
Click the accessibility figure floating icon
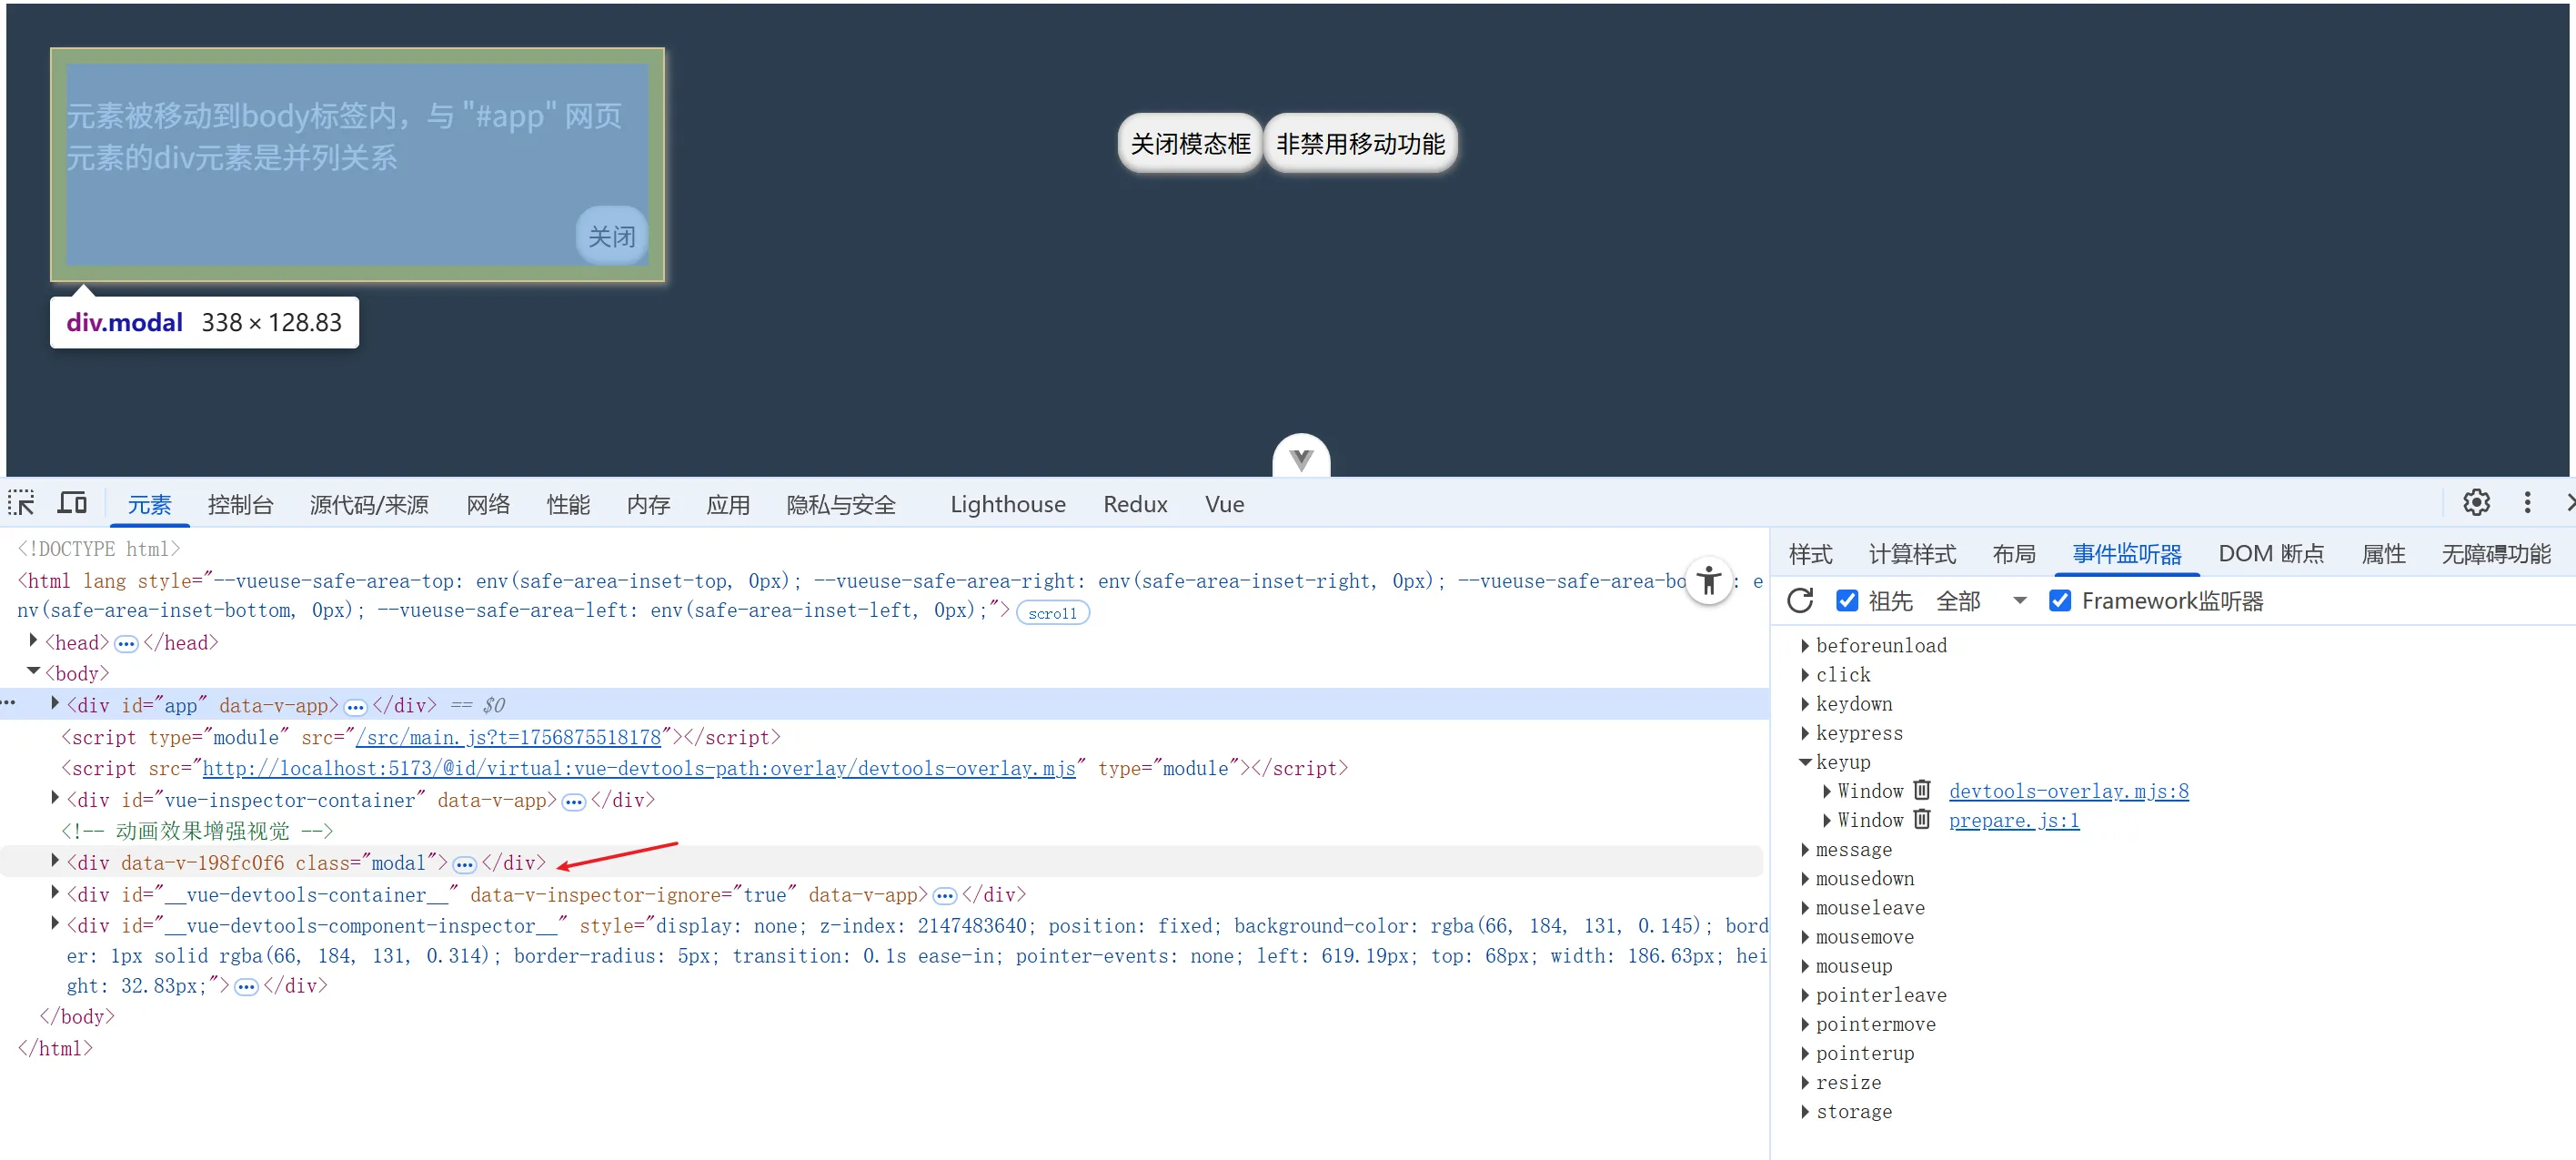(x=1709, y=581)
